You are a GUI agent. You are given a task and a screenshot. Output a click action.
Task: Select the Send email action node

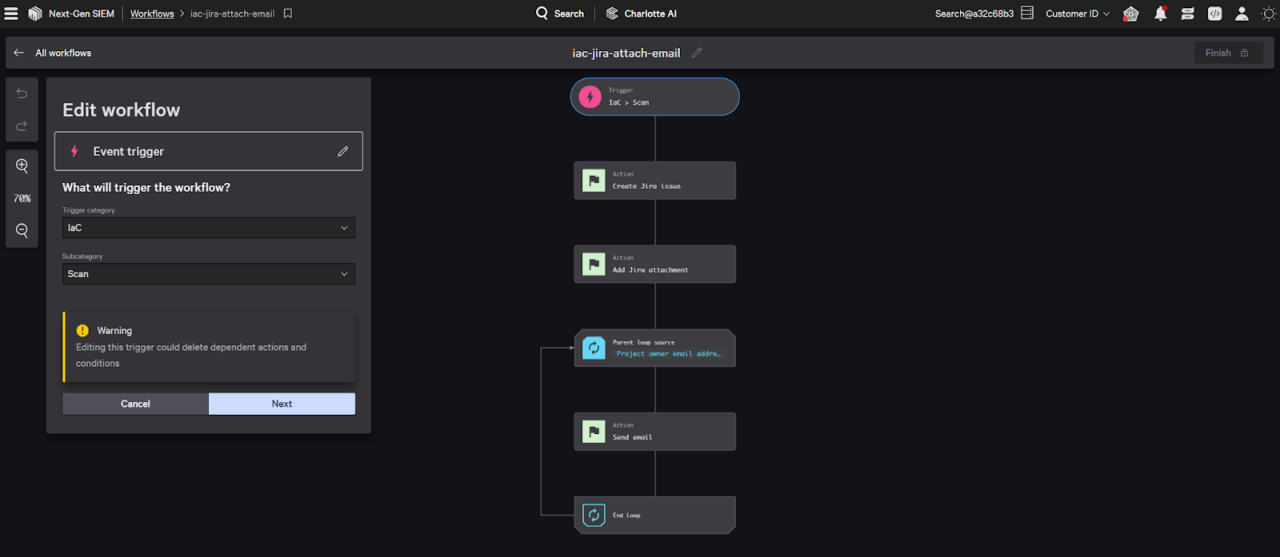pyautogui.click(x=655, y=432)
